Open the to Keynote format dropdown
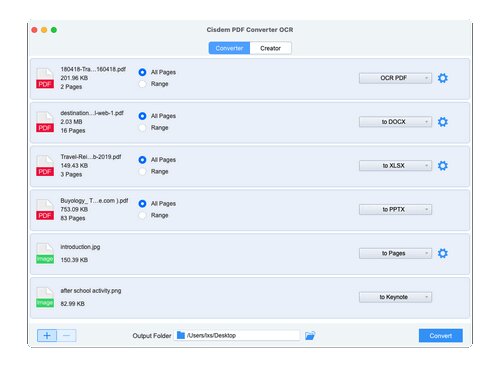The height and width of the screenshot is (384, 500). click(395, 297)
